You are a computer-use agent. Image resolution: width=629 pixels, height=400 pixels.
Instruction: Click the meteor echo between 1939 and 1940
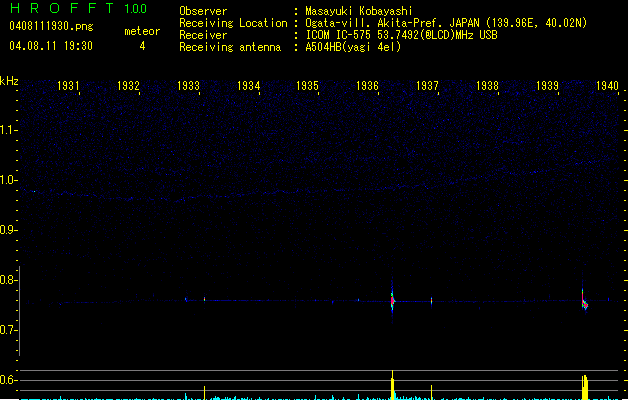pyautogui.click(x=584, y=301)
